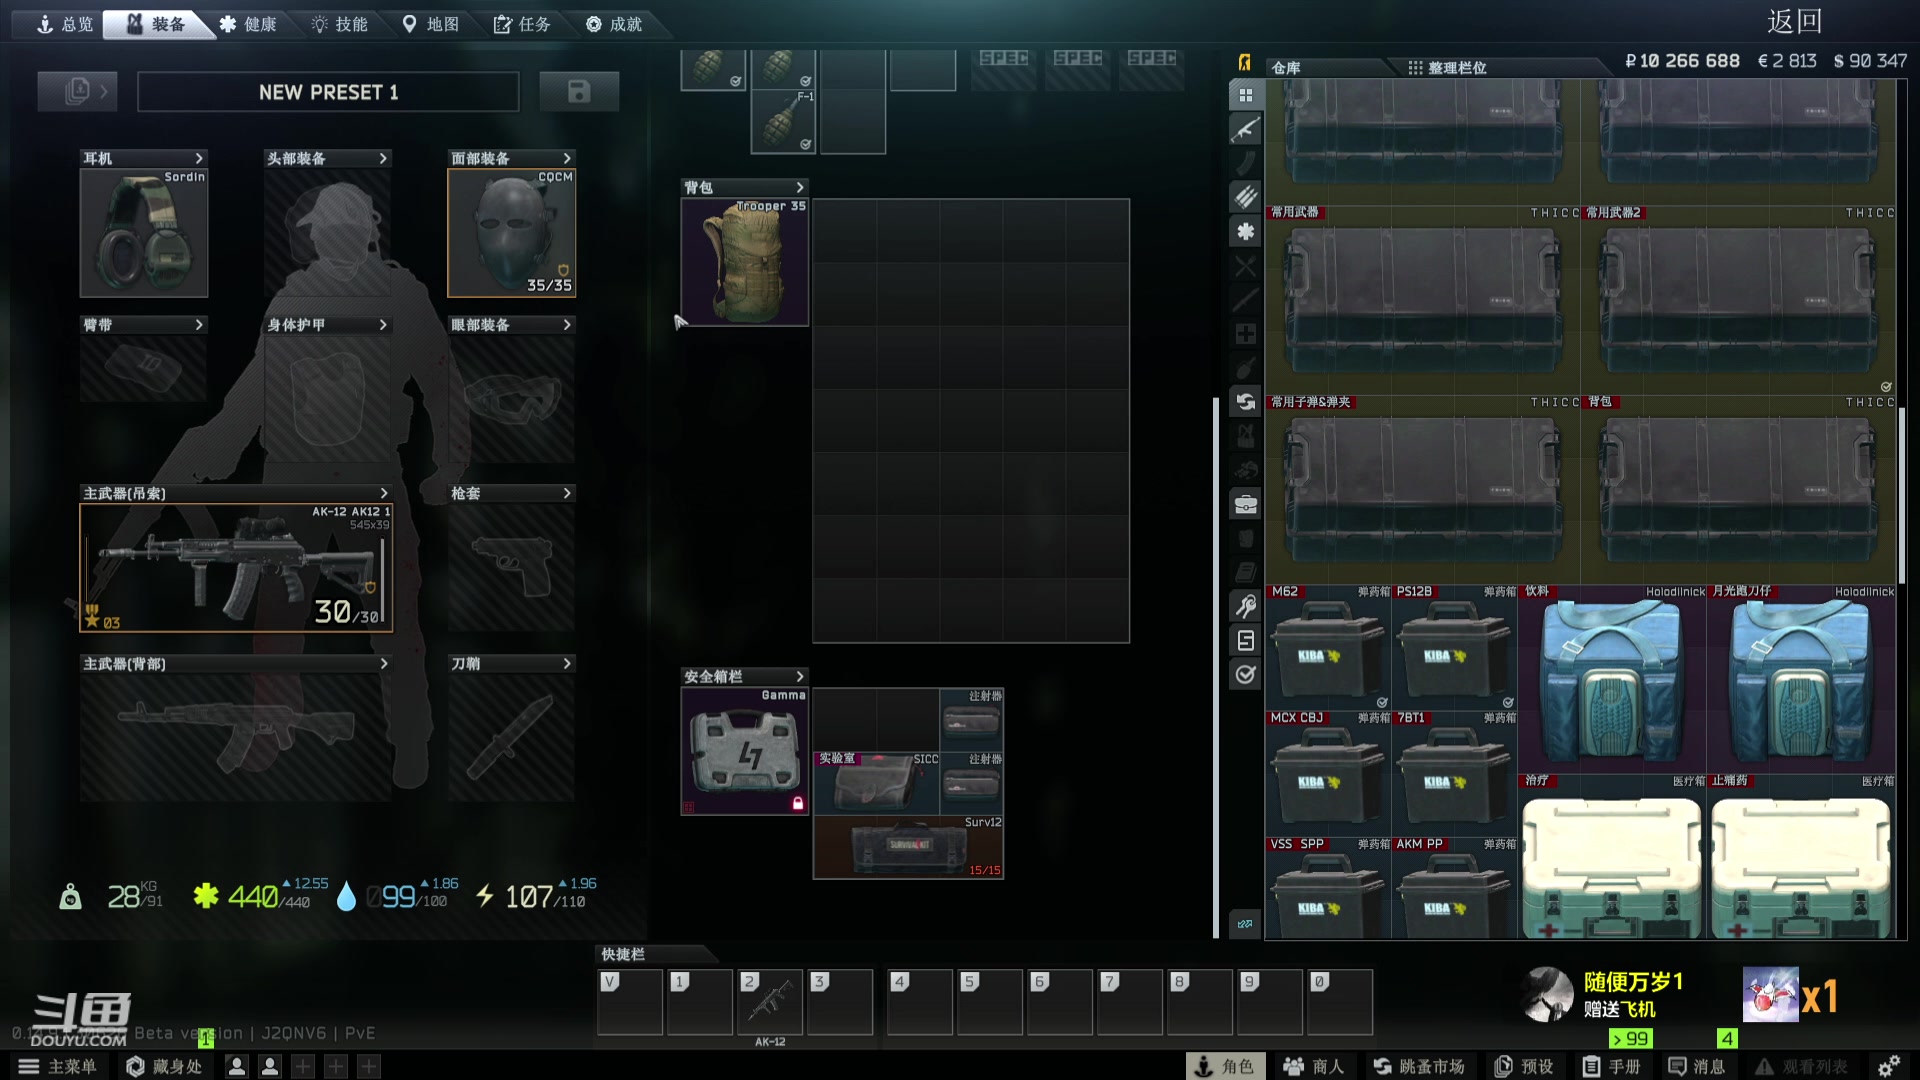Click the first squad member silhouette icon
1920x1080 pixels.
pyautogui.click(x=237, y=1067)
